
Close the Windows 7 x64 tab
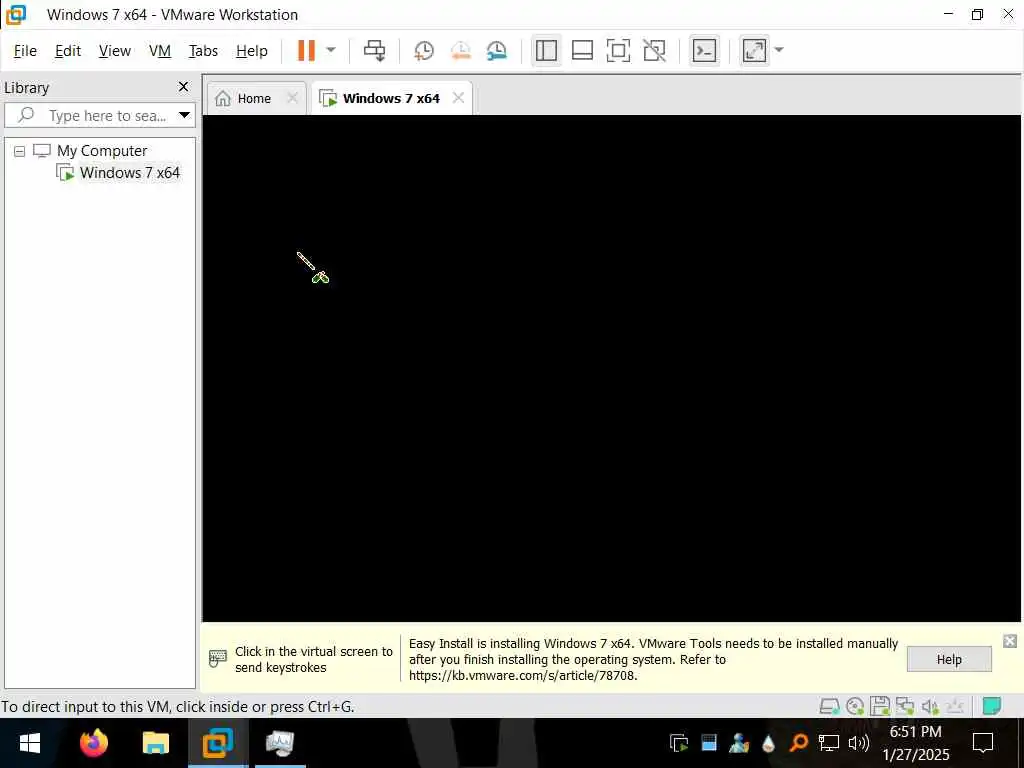click(x=458, y=98)
